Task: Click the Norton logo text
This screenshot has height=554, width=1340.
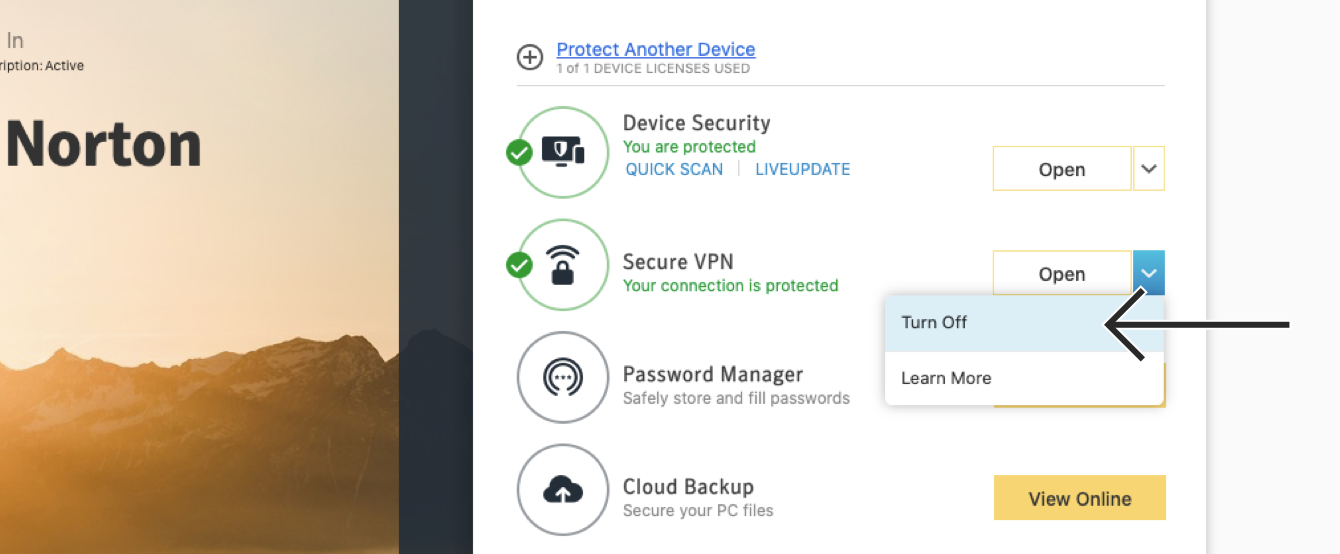Action: (x=104, y=144)
